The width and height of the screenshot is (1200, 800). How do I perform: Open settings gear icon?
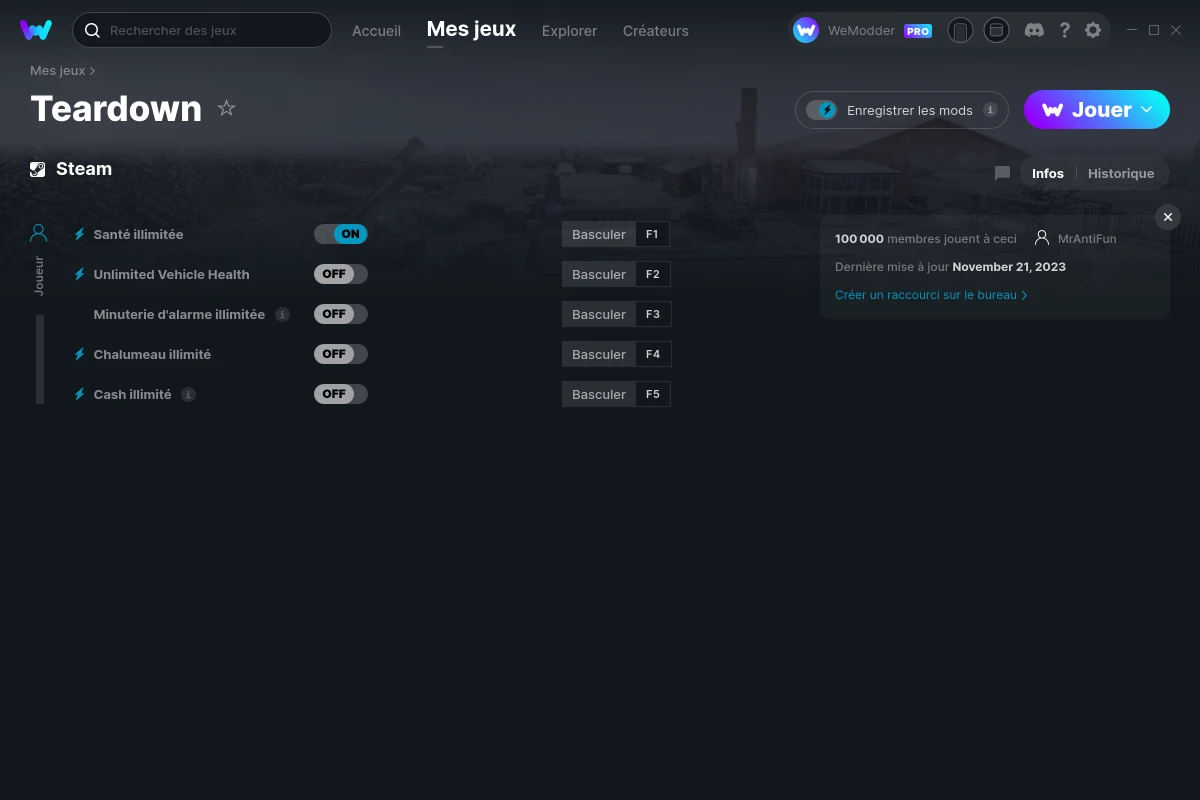coord(1093,30)
